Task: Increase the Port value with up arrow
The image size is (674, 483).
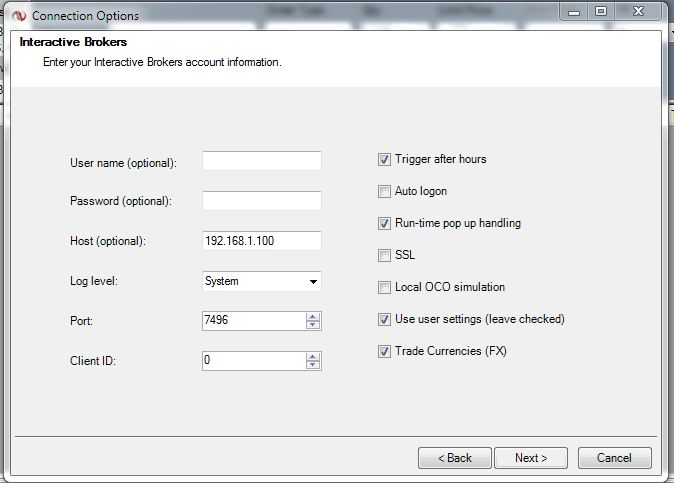Action: [313, 317]
